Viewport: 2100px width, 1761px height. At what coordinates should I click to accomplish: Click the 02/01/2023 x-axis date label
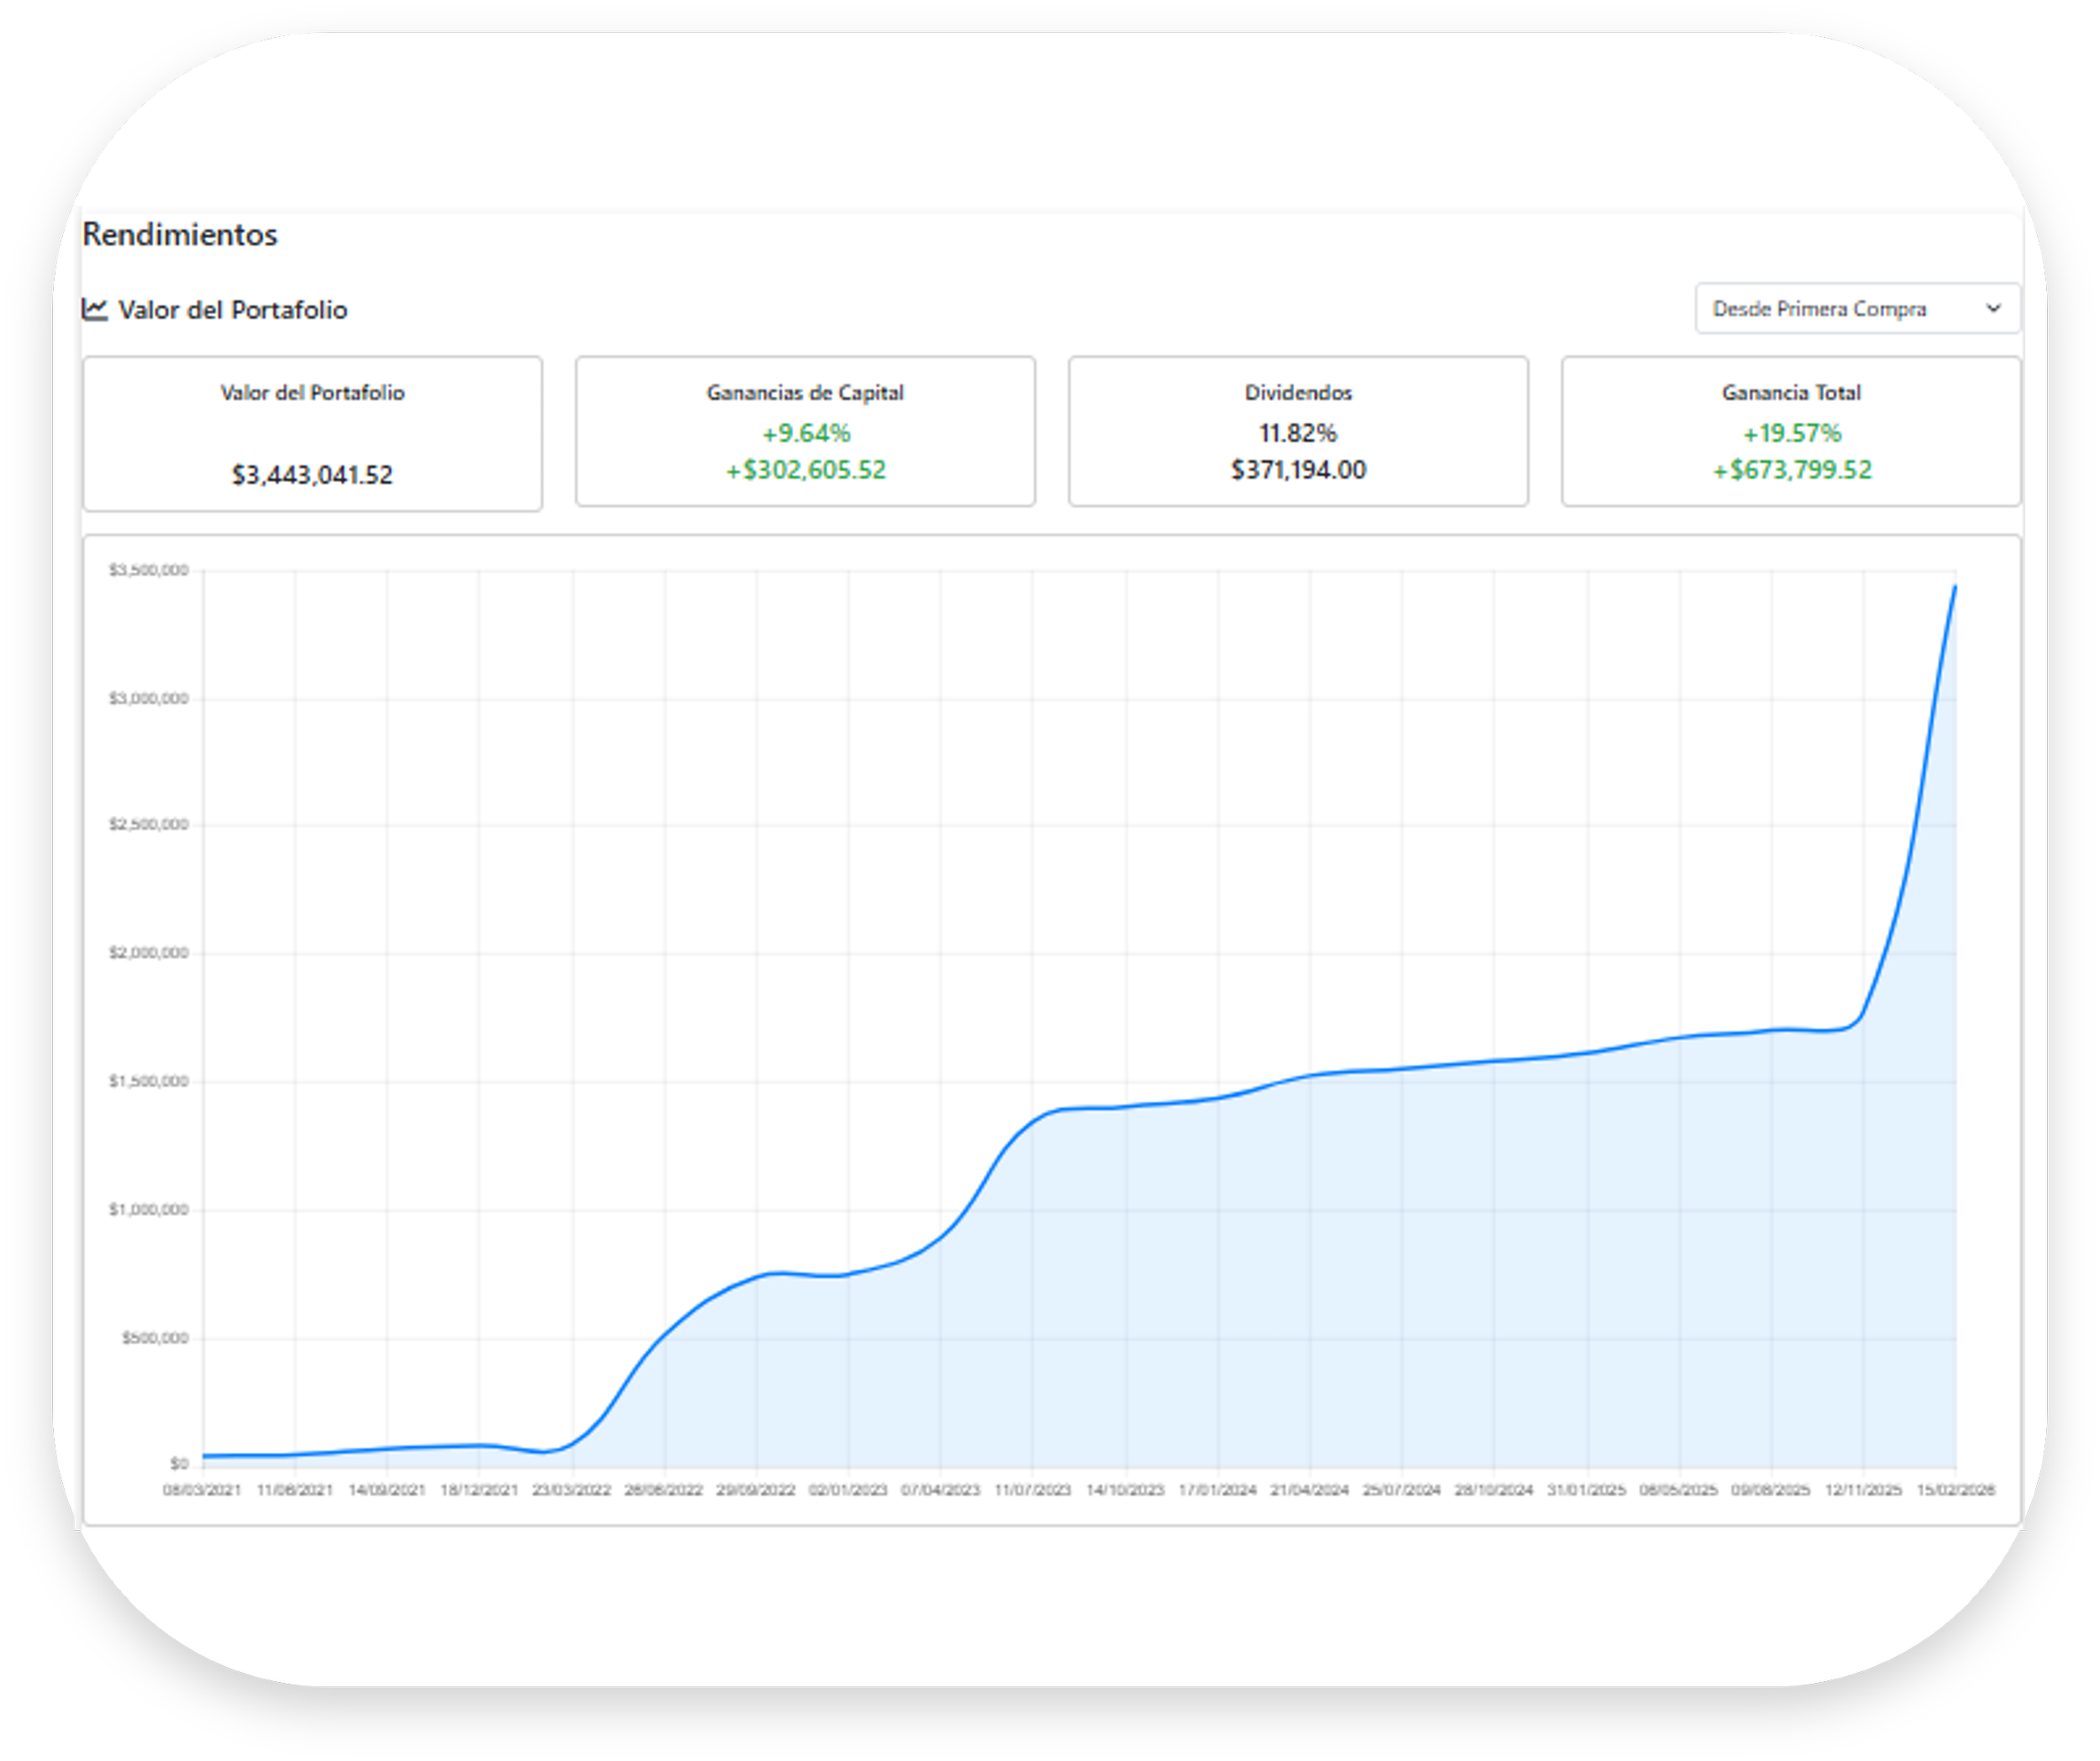(848, 1490)
